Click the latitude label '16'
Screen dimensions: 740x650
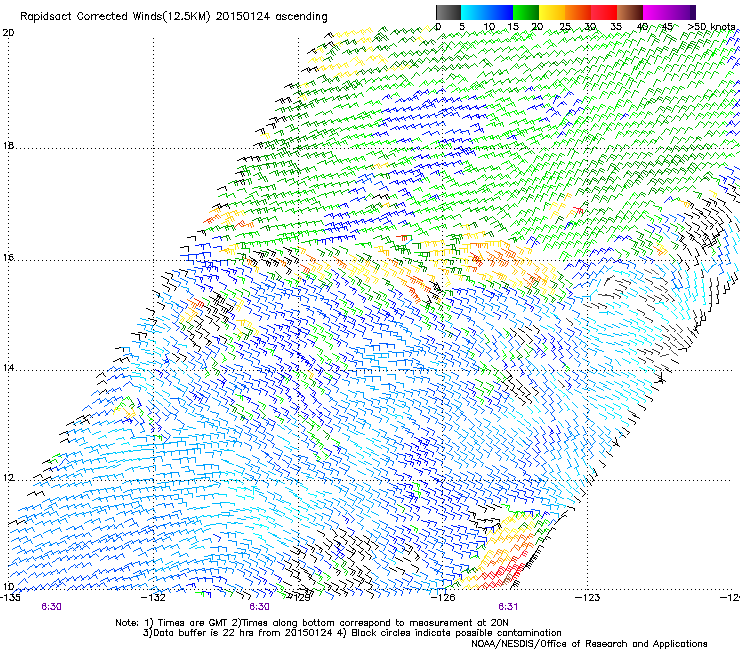point(8,258)
